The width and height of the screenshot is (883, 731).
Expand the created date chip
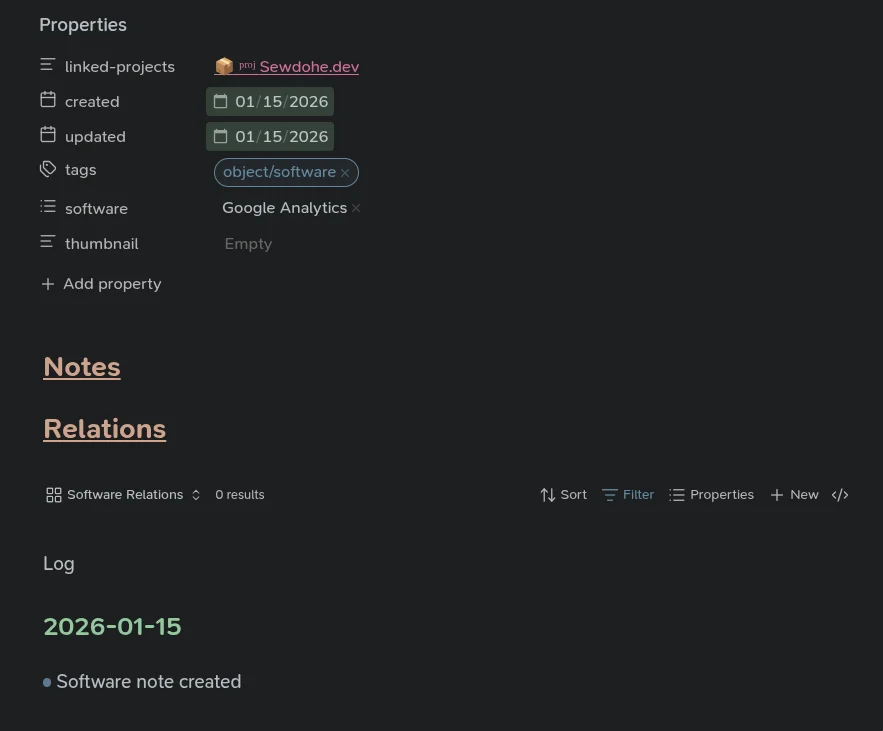[x=269, y=101]
